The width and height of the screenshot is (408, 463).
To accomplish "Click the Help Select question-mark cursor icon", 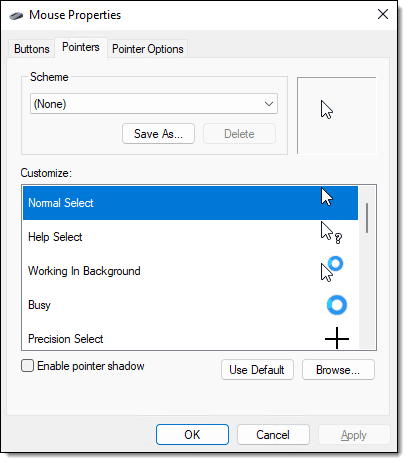I will [331, 233].
